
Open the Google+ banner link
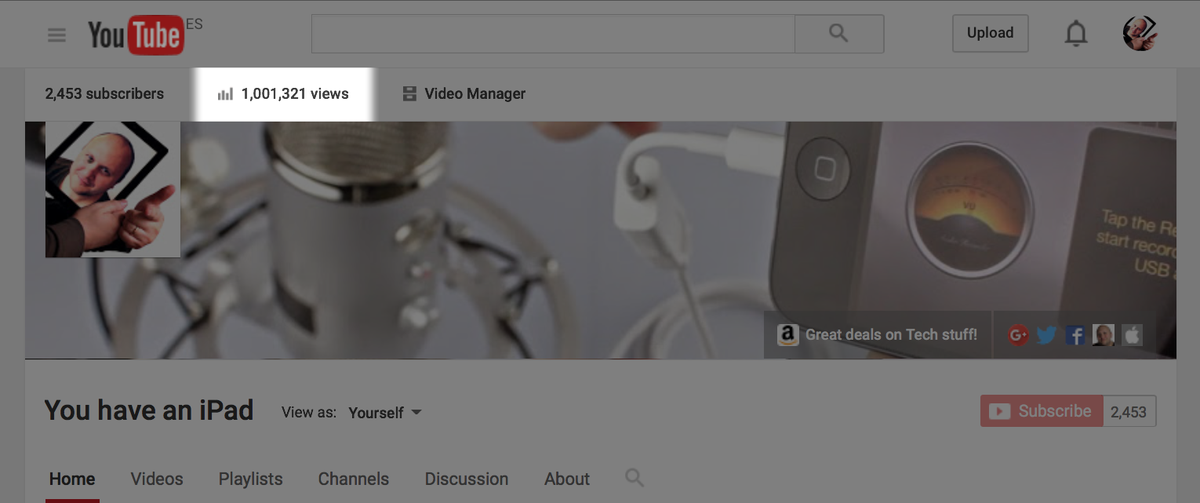click(1019, 336)
